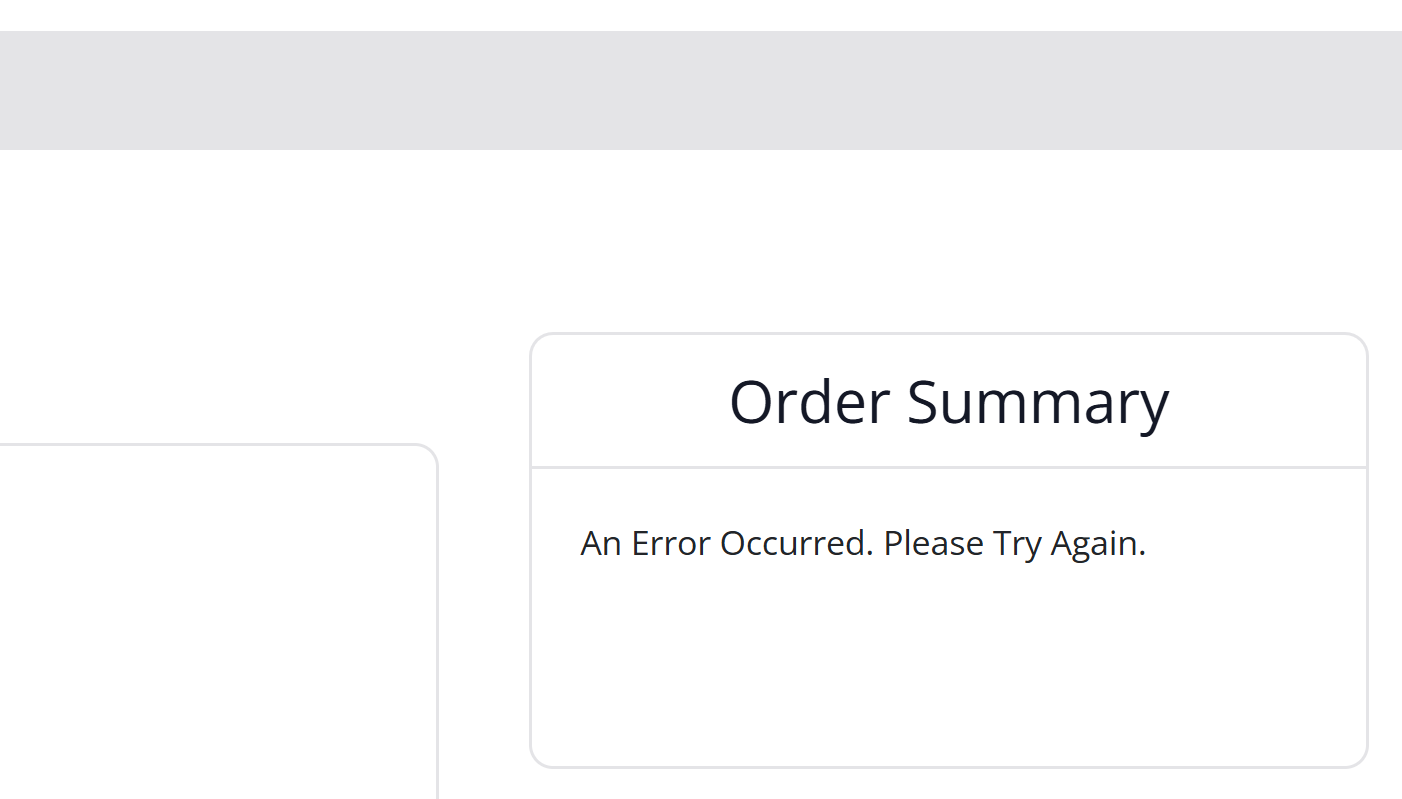
Task: Click the "Order Summary" heading
Action: coord(948,402)
